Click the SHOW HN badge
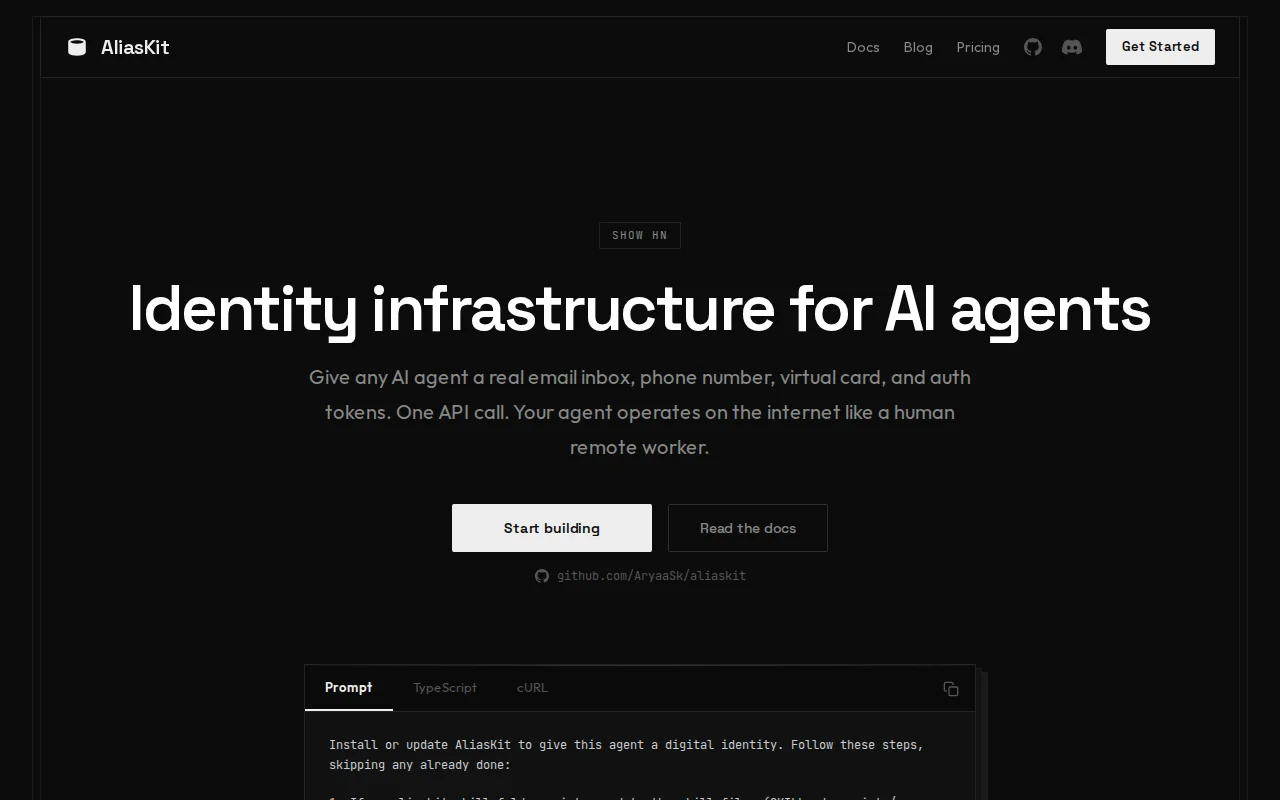The height and width of the screenshot is (800, 1280). (x=640, y=235)
